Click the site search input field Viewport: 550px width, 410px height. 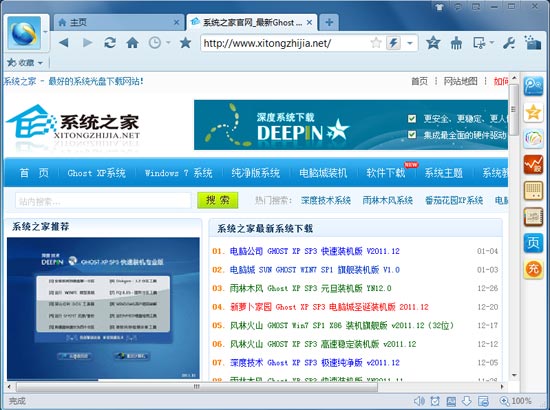[103, 201]
